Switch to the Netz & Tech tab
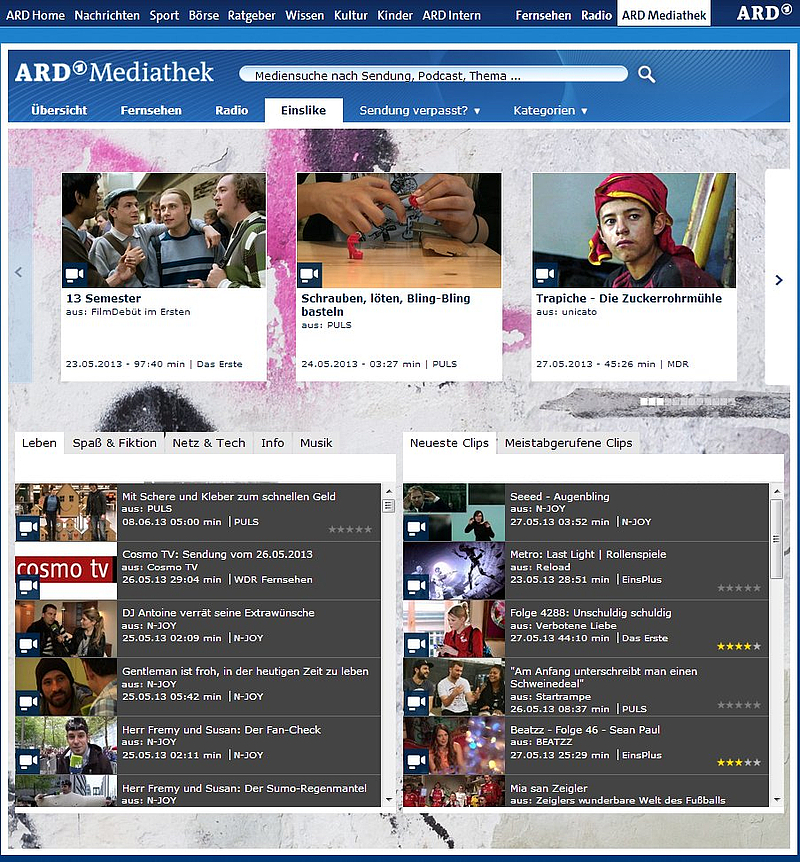This screenshot has width=800, height=862. [208, 443]
